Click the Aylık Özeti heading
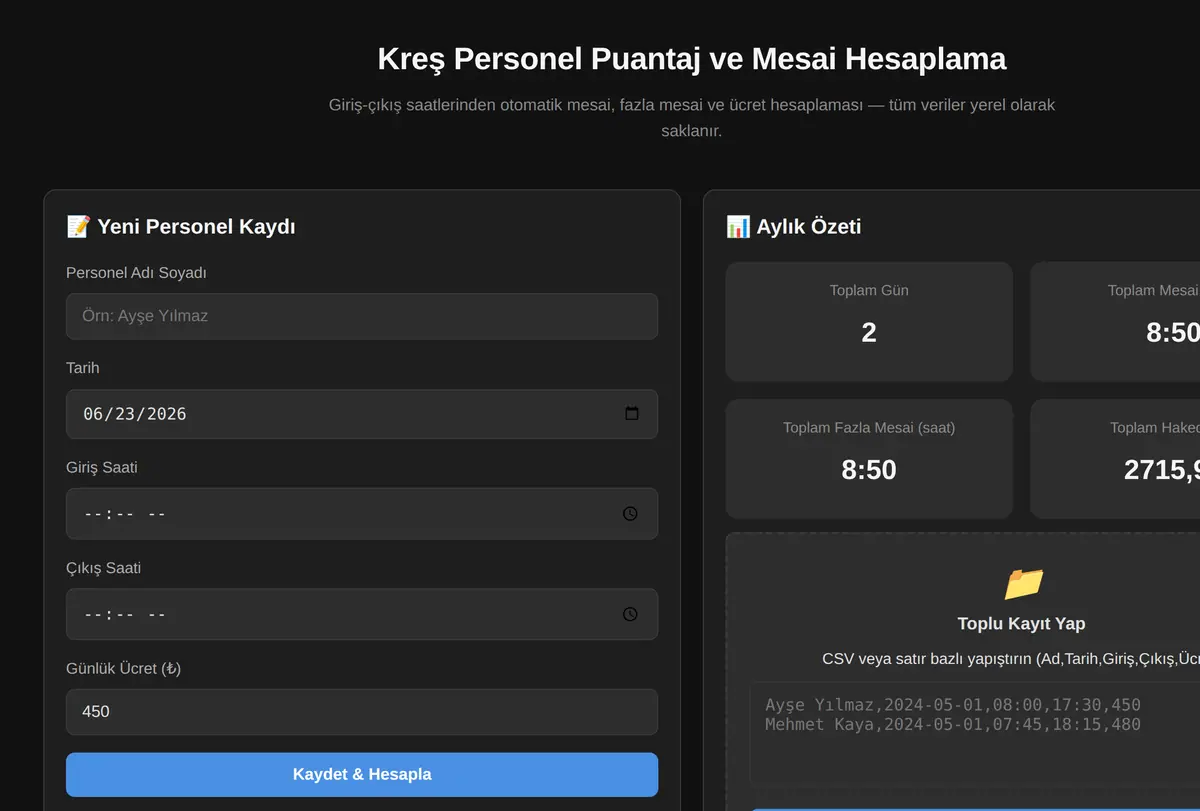 pyautogui.click(x=809, y=227)
